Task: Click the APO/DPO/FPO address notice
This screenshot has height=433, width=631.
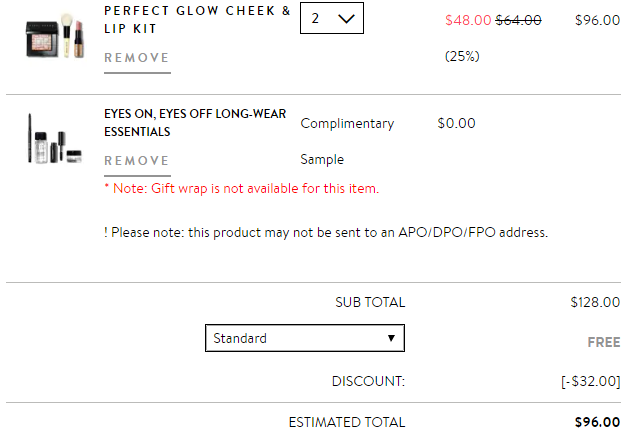Action: click(326, 233)
